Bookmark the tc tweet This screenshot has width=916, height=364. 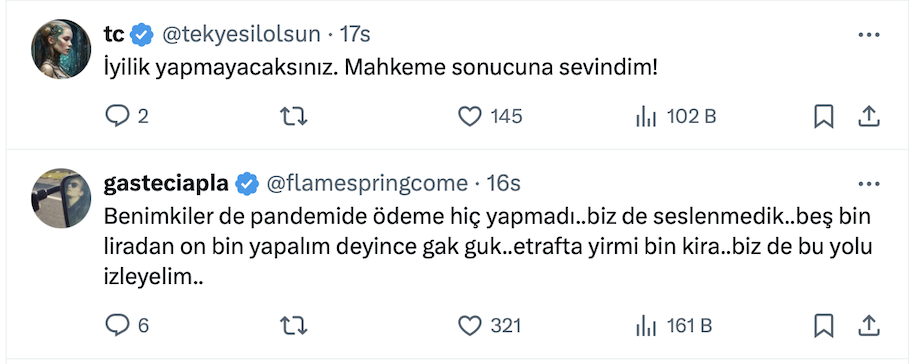(824, 117)
